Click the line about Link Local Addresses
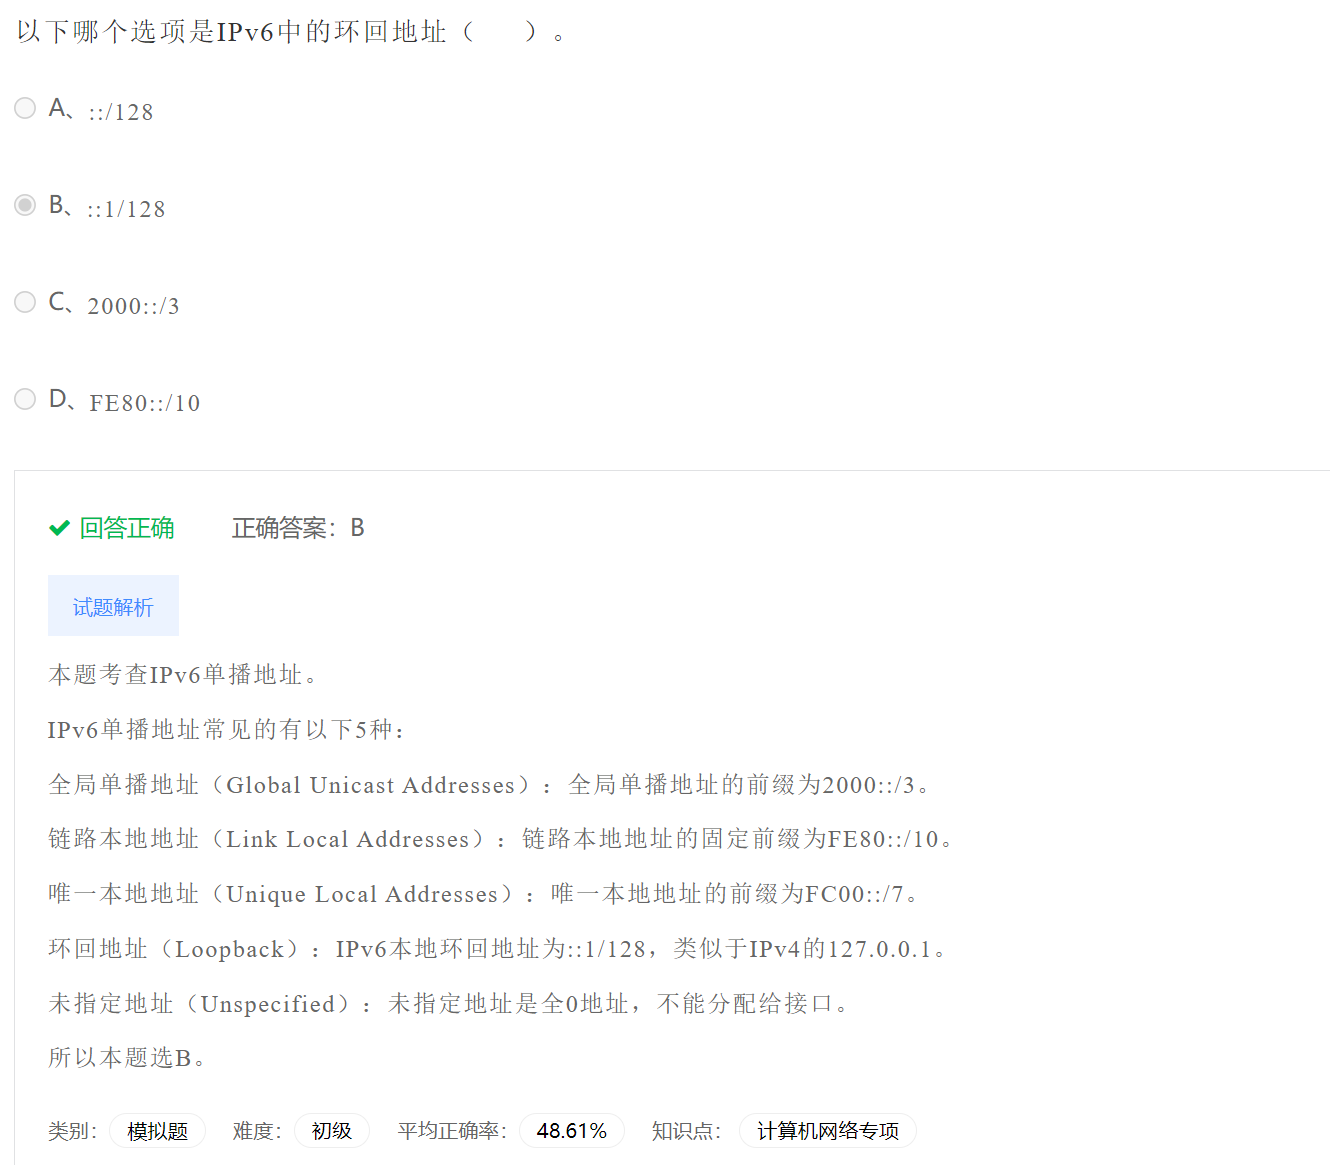The height and width of the screenshot is (1165, 1330). pos(501,839)
